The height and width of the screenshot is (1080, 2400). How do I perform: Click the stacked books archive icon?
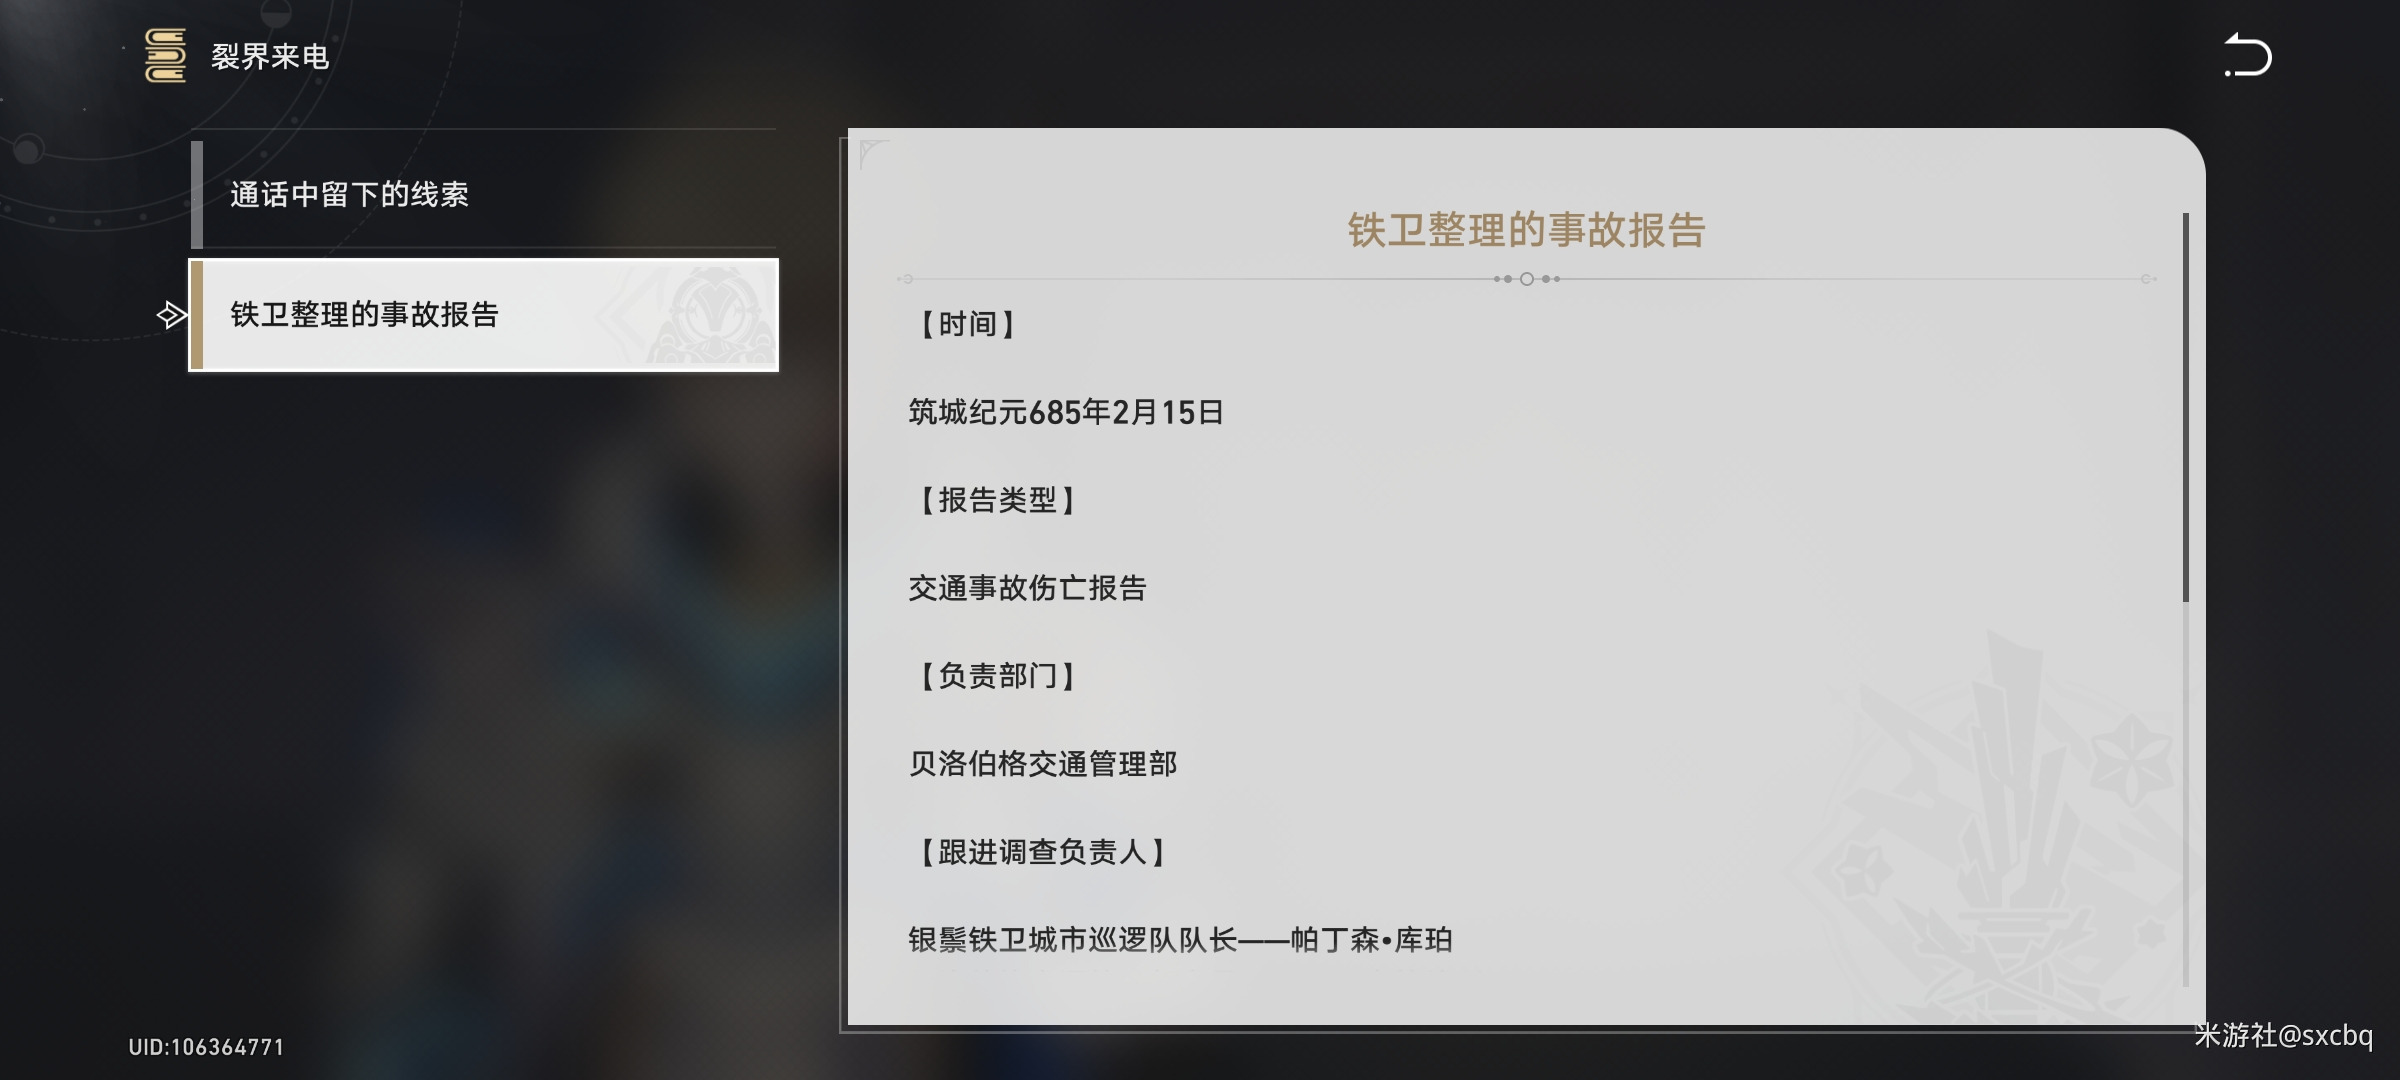point(165,55)
